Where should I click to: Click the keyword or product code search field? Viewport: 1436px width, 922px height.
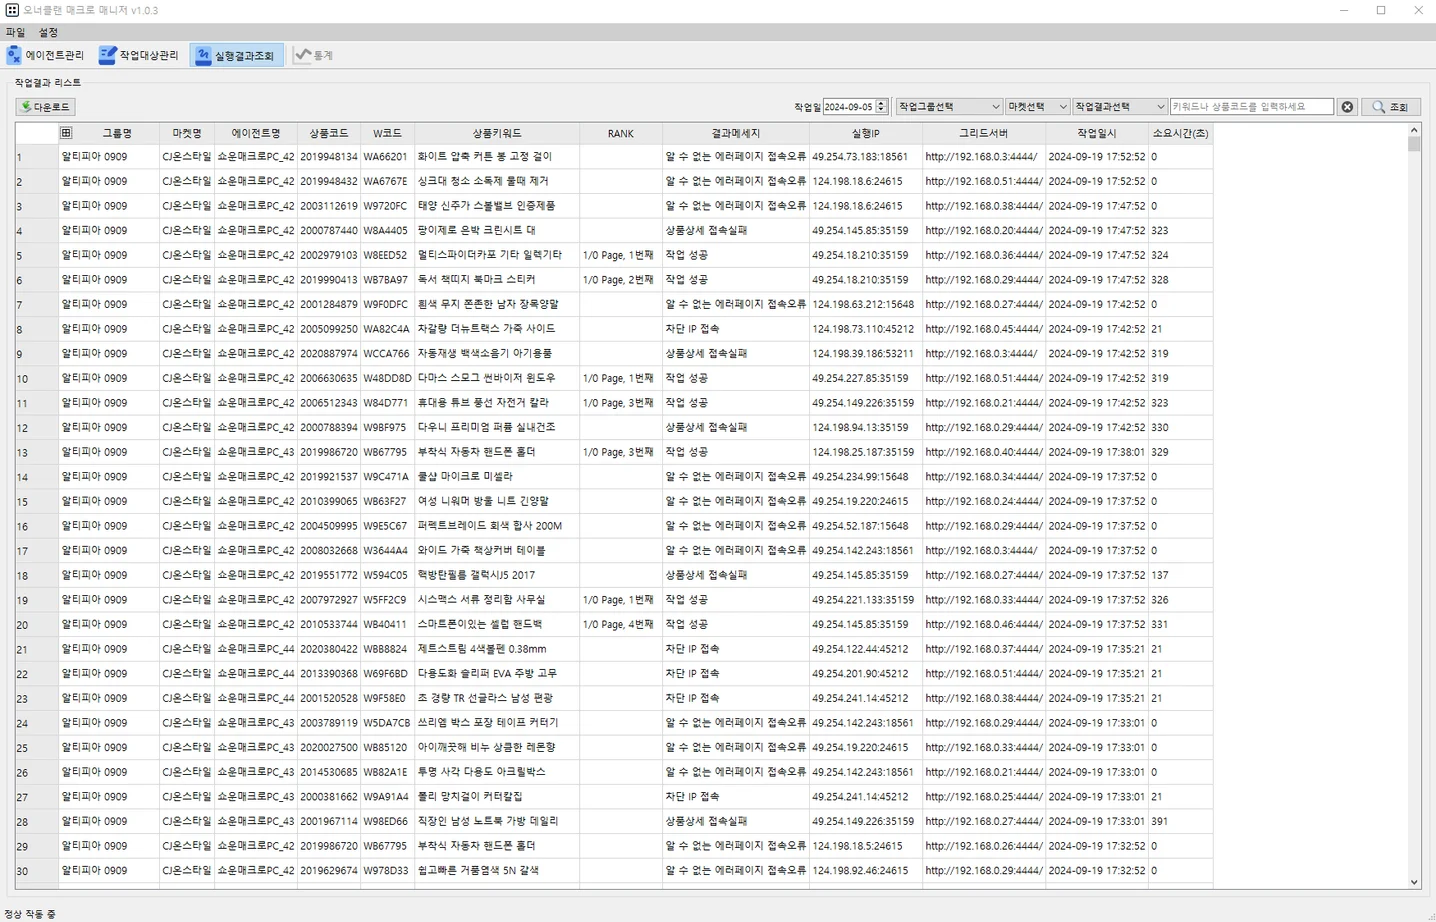click(1251, 107)
